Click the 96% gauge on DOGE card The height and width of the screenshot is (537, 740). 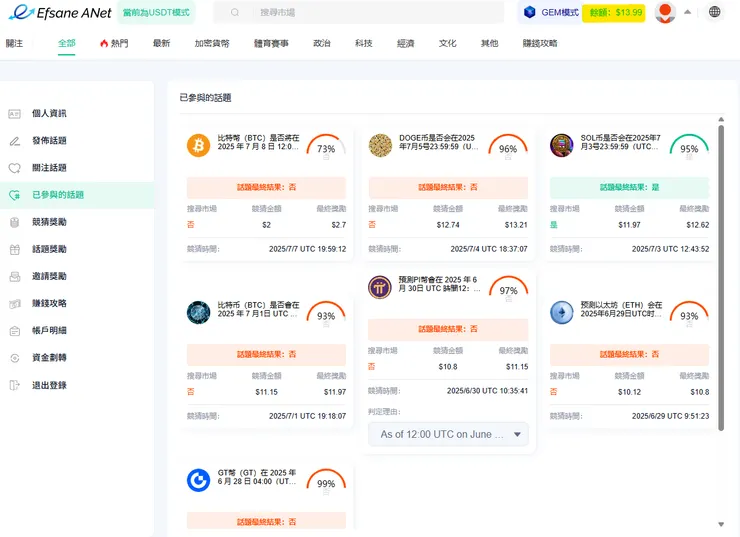508,147
